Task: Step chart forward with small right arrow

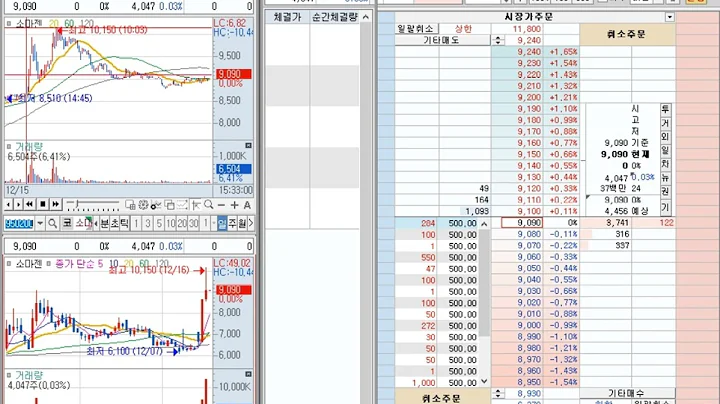Action: tap(18, 204)
